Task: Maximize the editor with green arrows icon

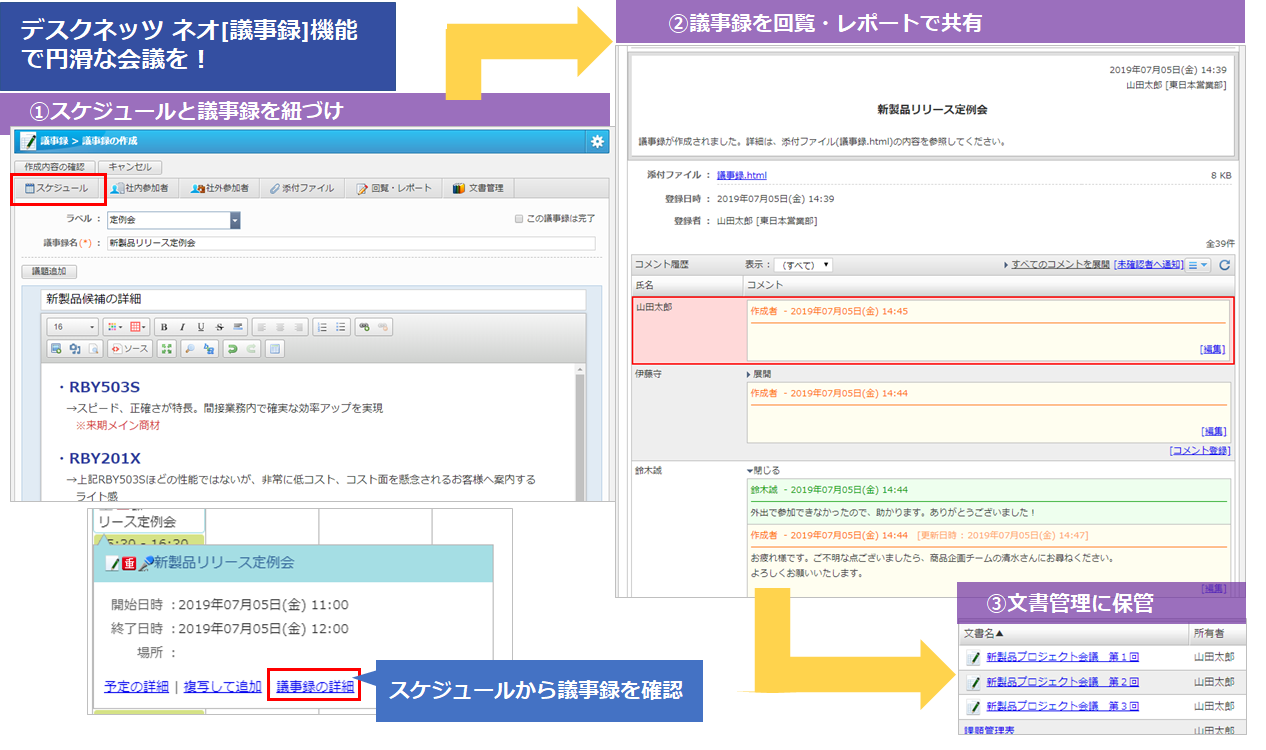Action: tap(167, 349)
